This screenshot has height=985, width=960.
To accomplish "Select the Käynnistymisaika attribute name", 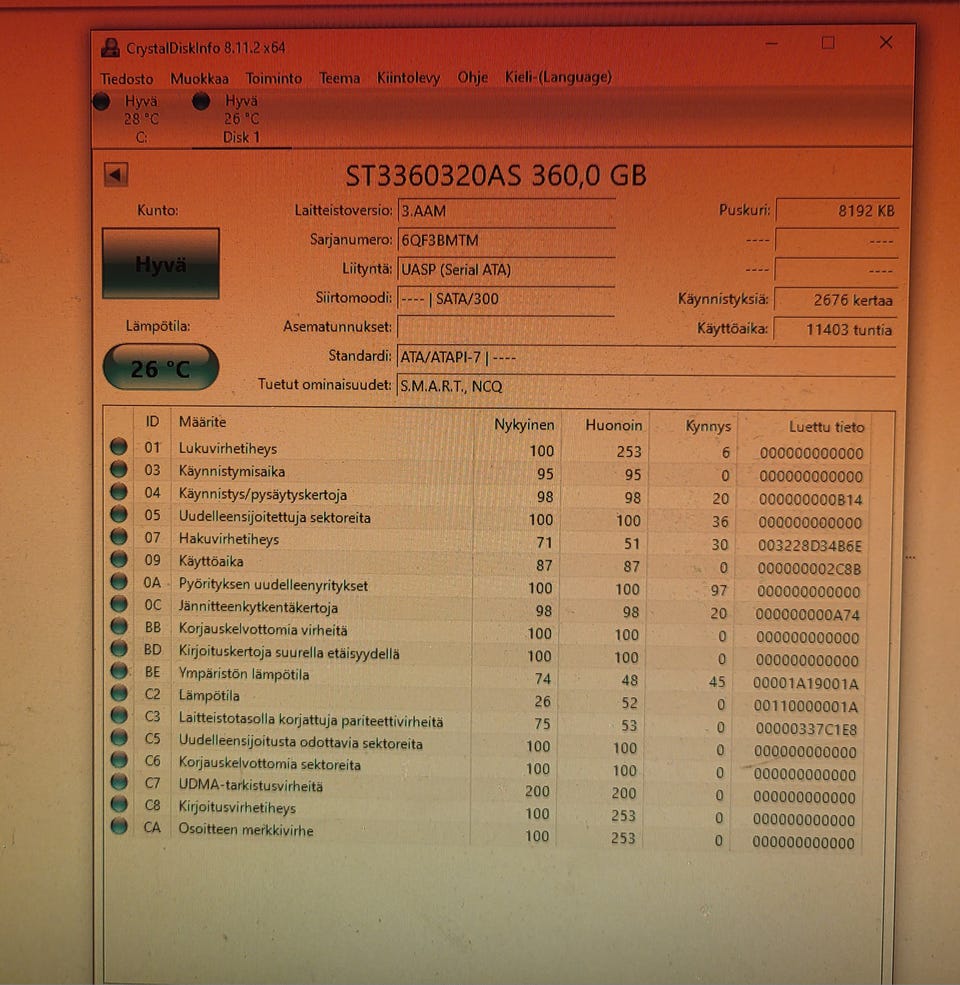I will pyautogui.click(x=232, y=471).
